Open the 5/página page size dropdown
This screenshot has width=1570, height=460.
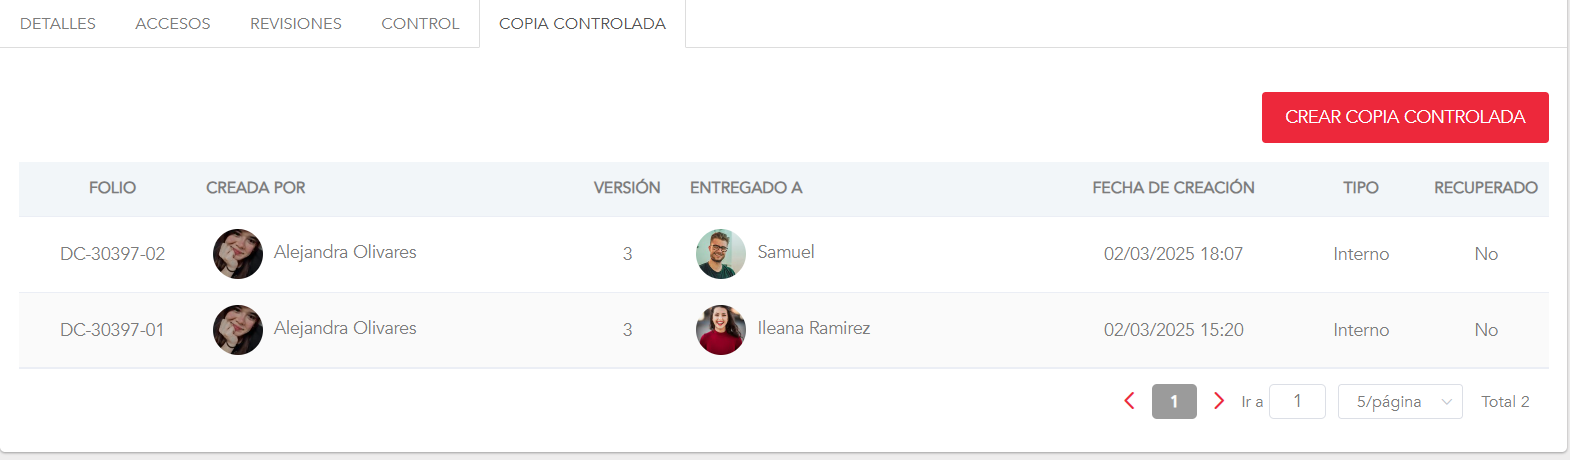[1400, 401]
